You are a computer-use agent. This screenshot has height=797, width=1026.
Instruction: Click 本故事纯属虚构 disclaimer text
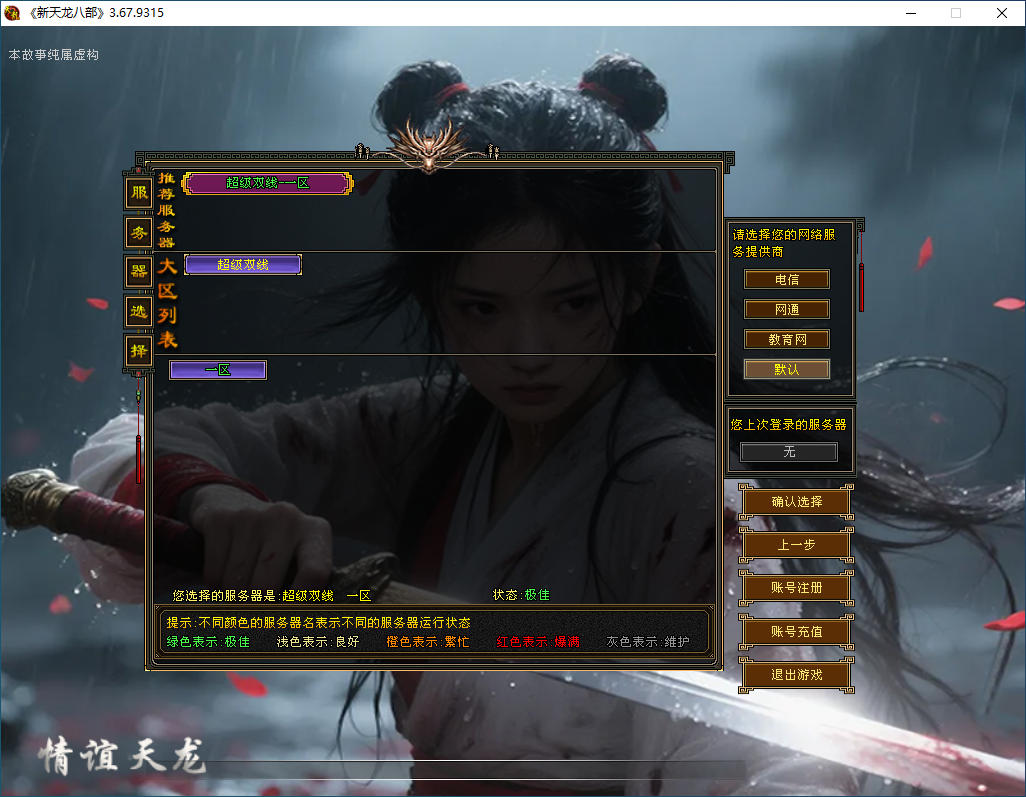pyautogui.click(x=54, y=55)
